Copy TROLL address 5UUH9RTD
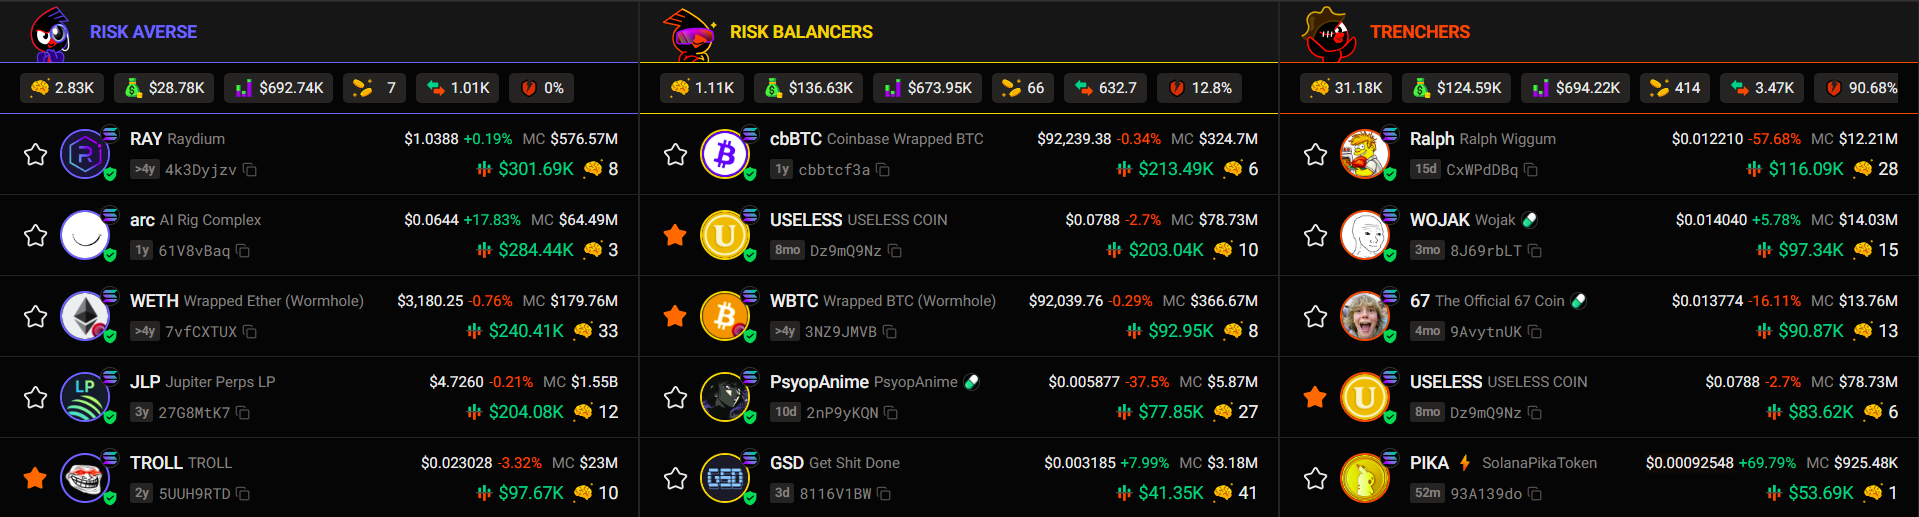This screenshot has width=1919, height=517. [243, 494]
